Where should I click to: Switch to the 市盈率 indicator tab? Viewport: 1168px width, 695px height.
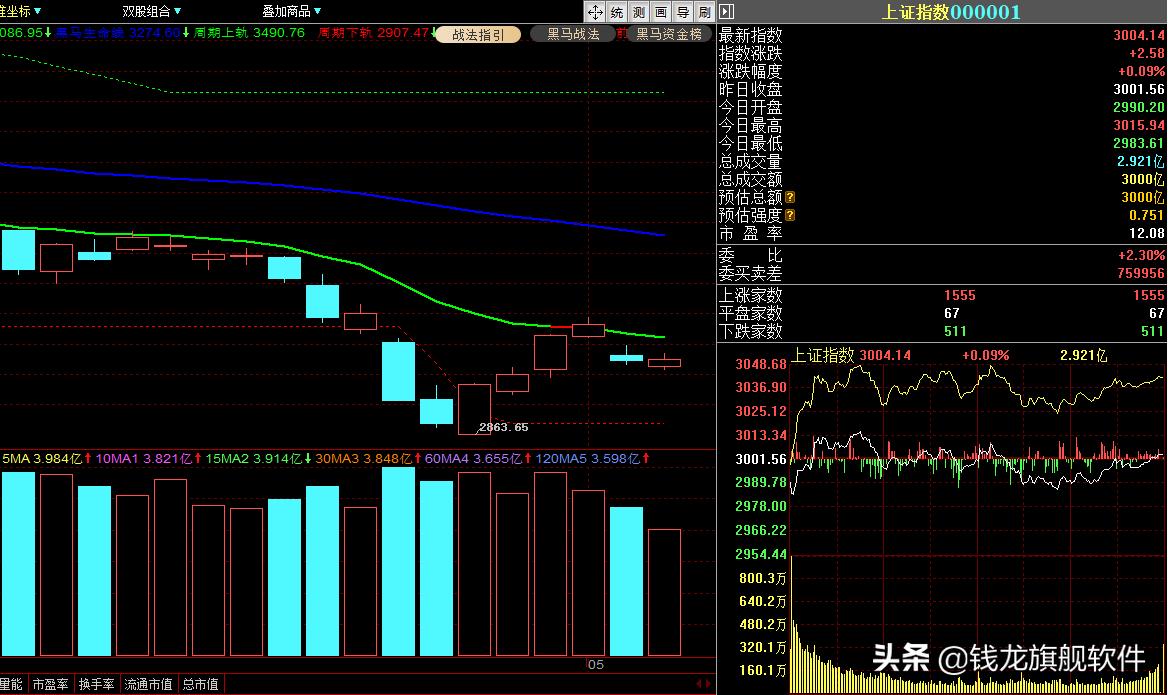[x=51, y=684]
